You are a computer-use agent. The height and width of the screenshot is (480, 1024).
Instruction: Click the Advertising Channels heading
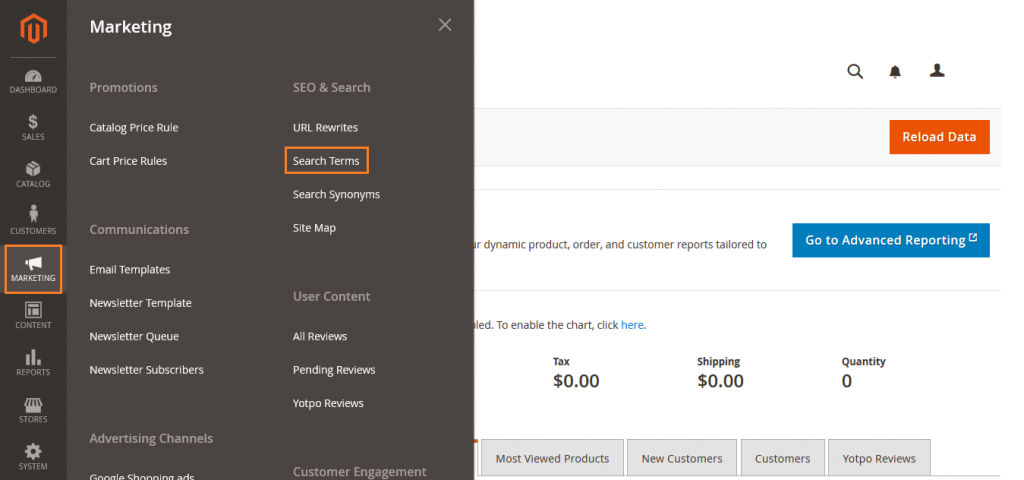[x=151, y=439]
